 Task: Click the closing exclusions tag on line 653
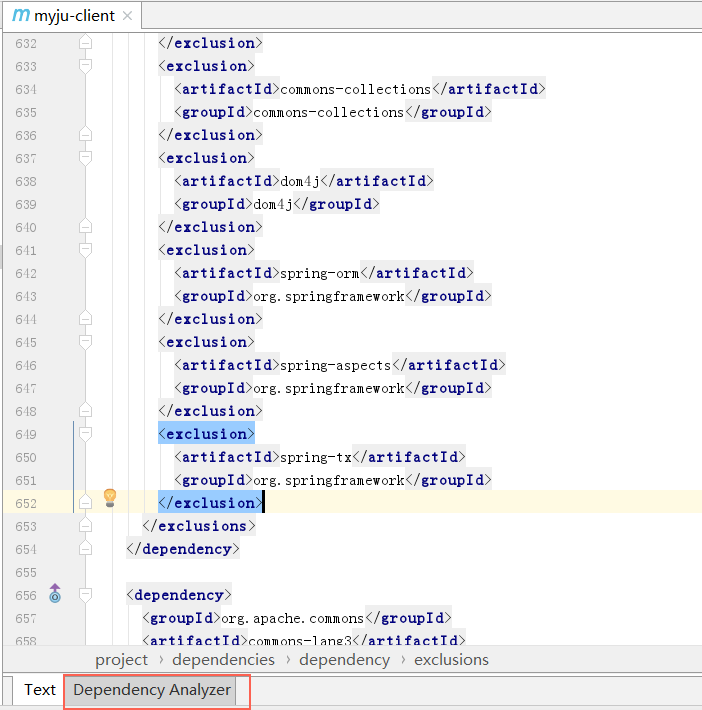pyautogui.click(x=199, y=526)
